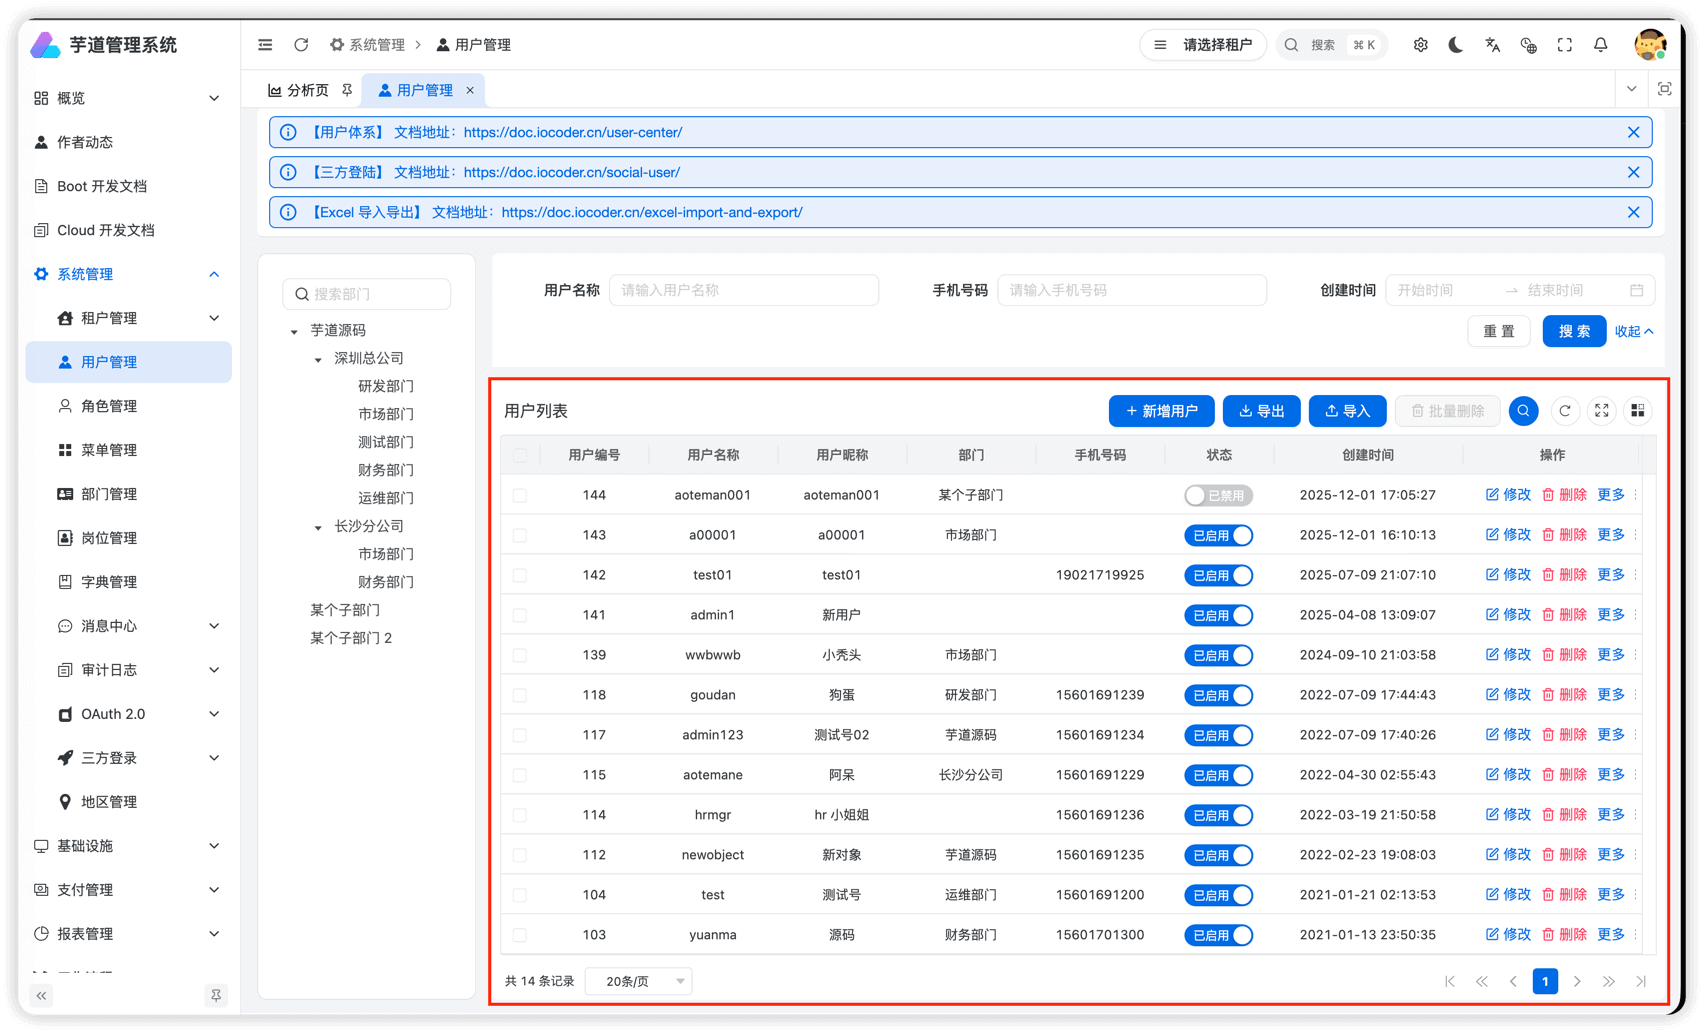This screenshot has height=1033, width=1704.
Task: Enable the status switch for aoteman001
Action: (1218, 495)
